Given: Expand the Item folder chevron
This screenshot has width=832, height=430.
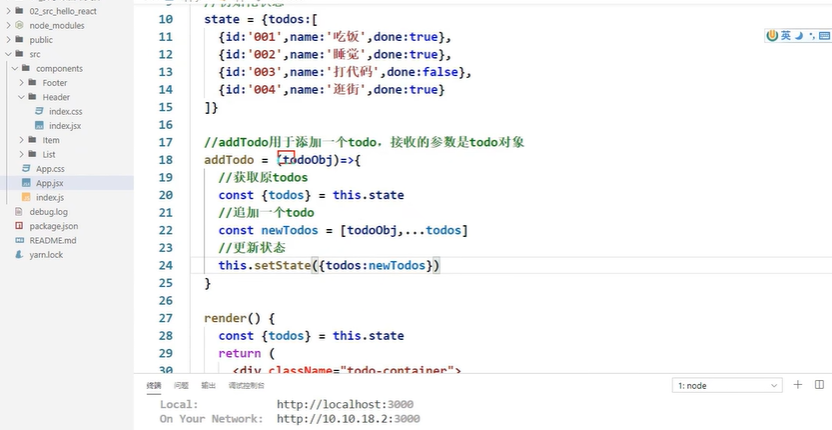Looking at the screenshot, I should (21, 140).
